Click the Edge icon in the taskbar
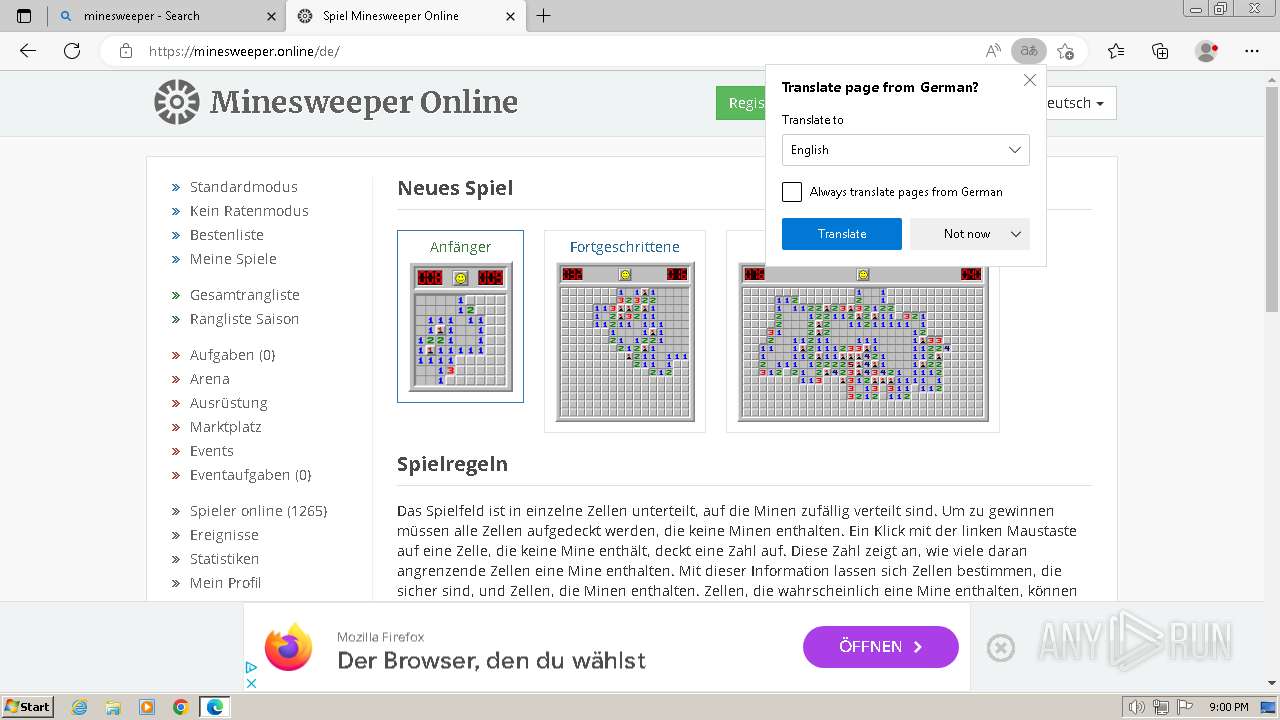Image resolution: width=1280 pixels, height=720 pixels. 214,707
